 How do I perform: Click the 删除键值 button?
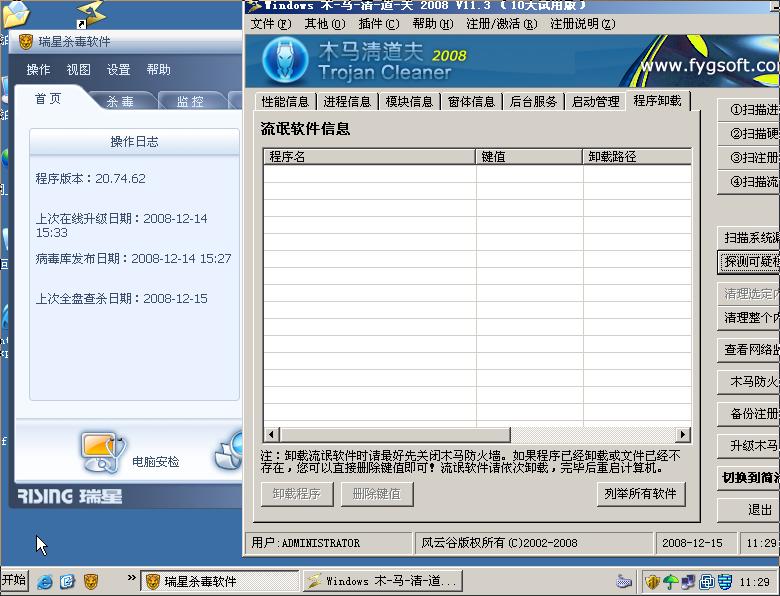(377, 494)
